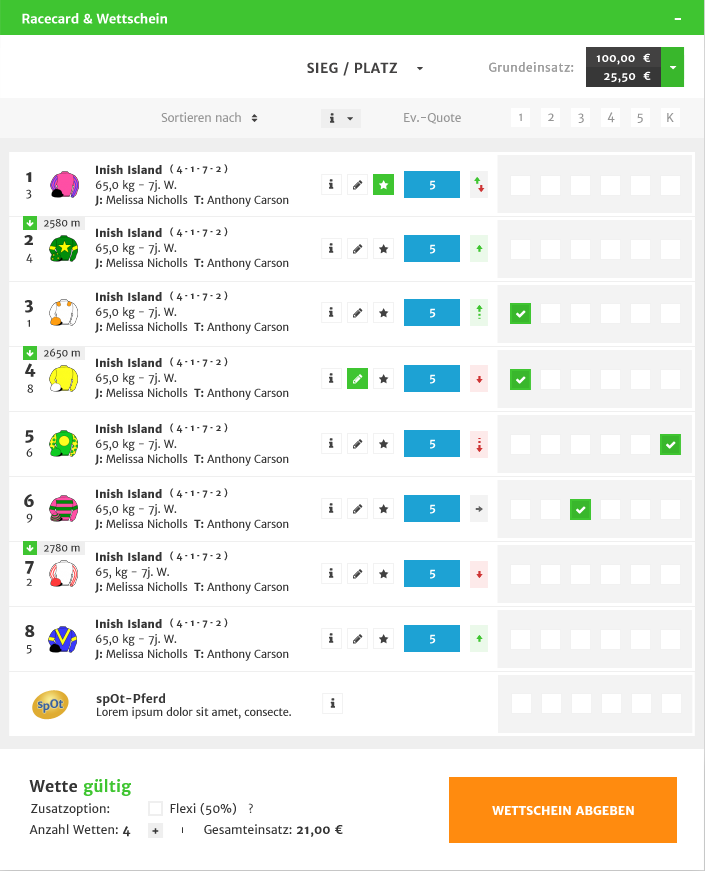
Task: Select the K column header
Action: [x=670, y=118]
